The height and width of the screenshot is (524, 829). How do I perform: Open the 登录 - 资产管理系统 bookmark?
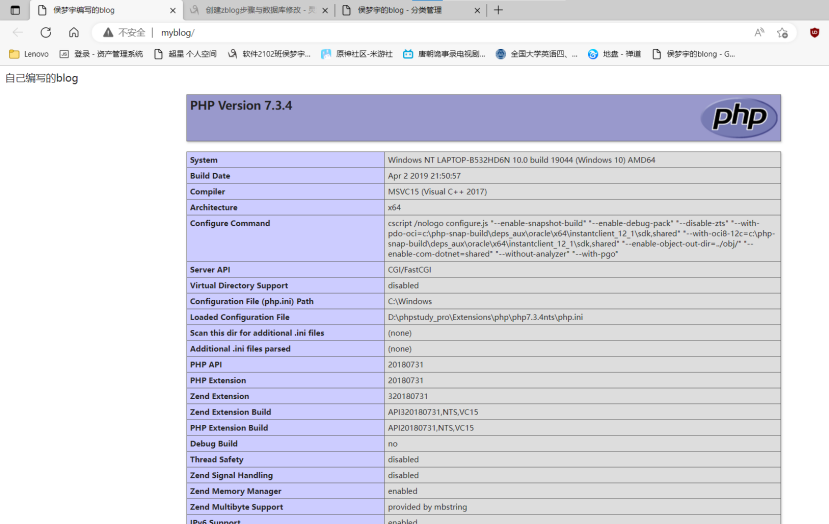coord(101,54)
